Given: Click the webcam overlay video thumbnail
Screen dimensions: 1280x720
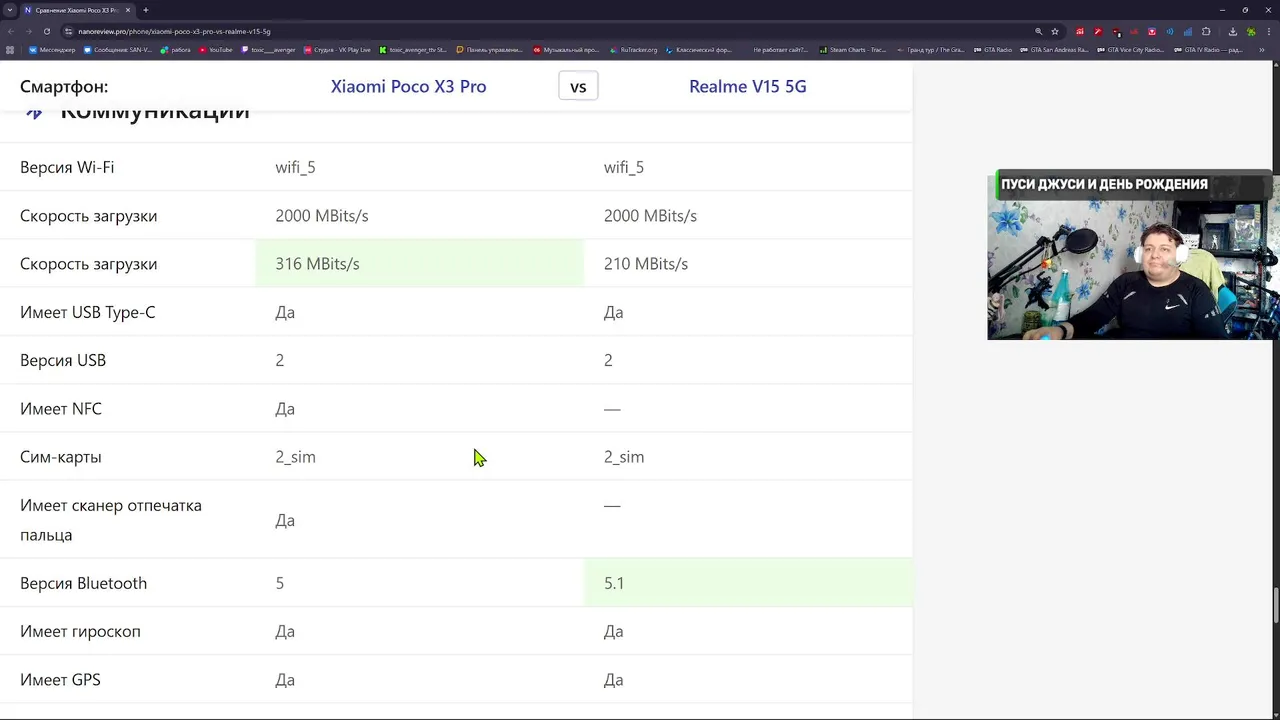Looking at the screenshot, I should click(1132, 257).
